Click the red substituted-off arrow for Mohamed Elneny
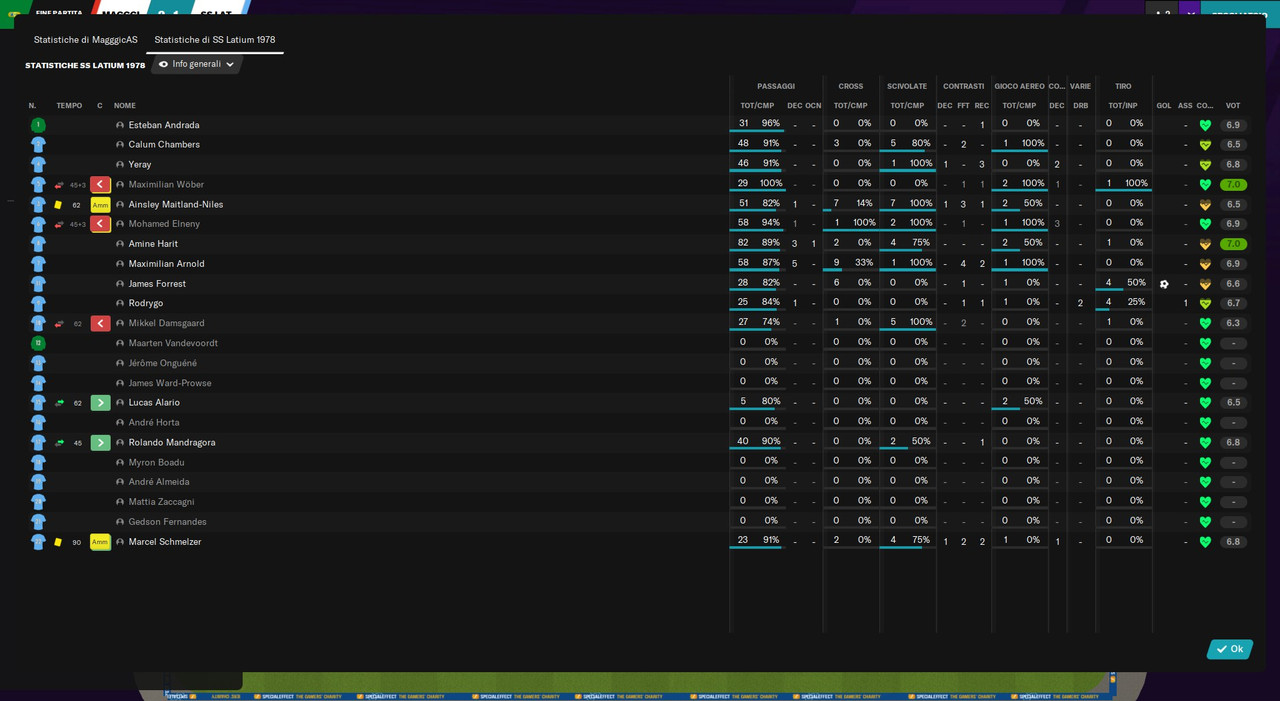Screen dimensions: 1280x701 coord(100,224)
